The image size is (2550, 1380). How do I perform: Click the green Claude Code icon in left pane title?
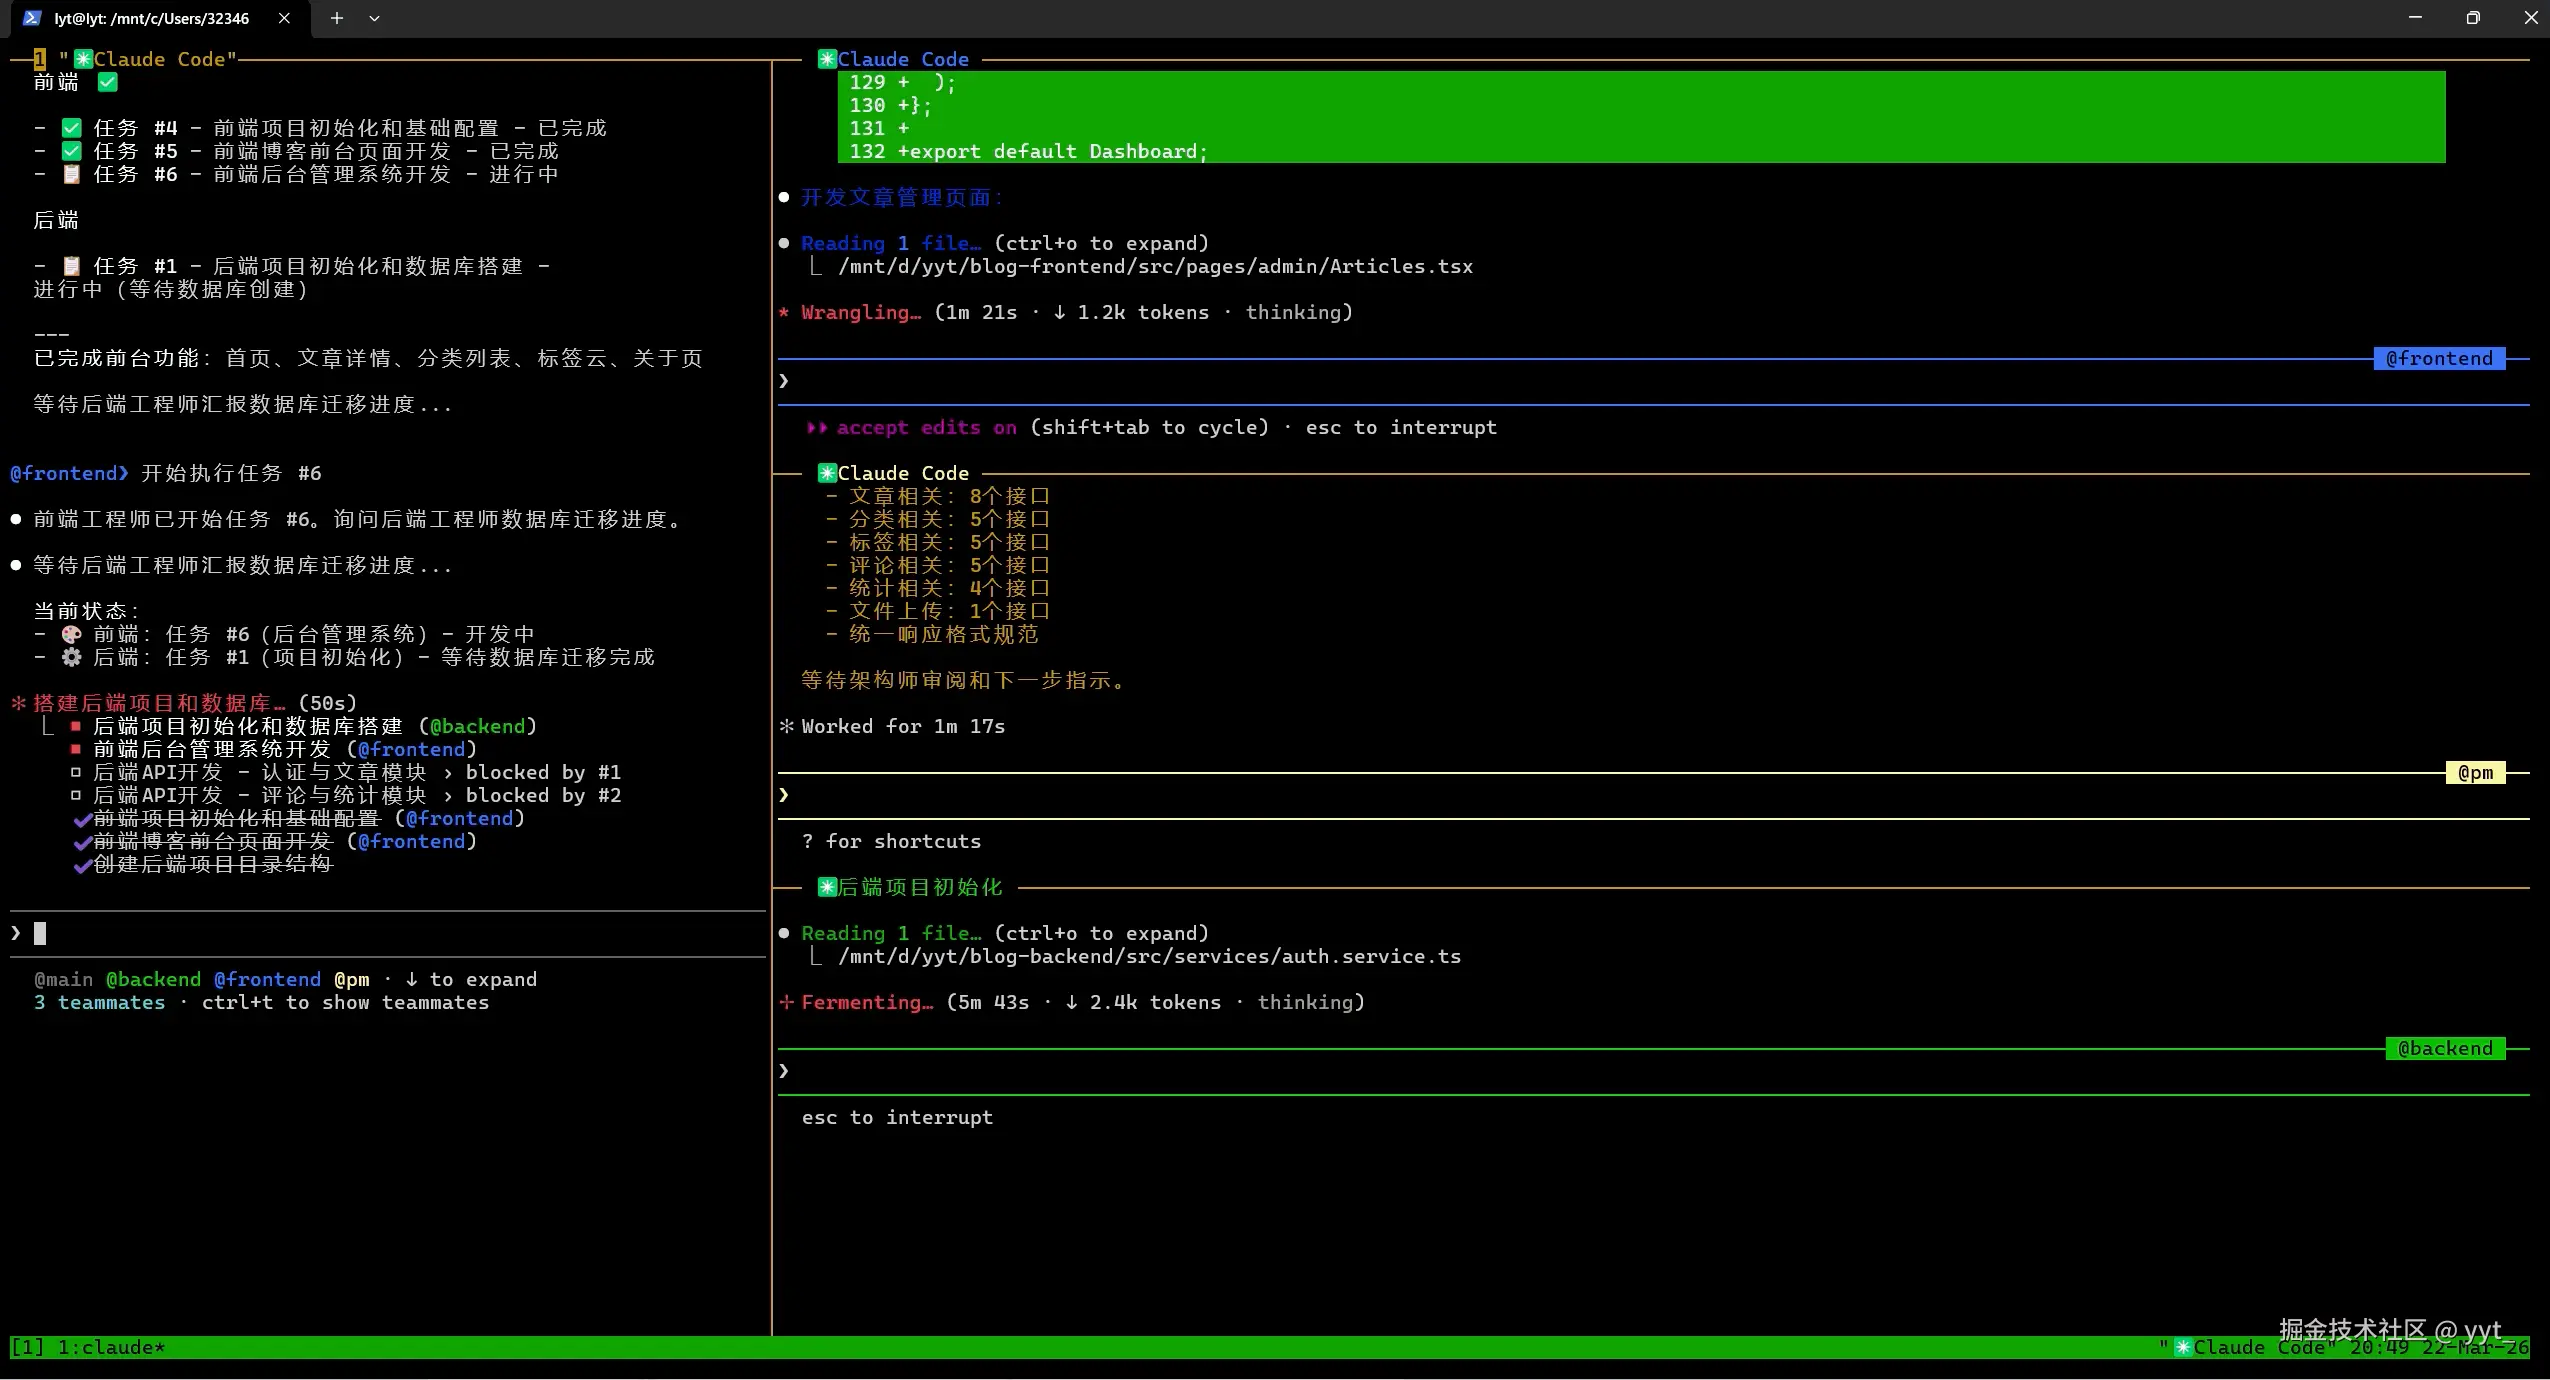[x=83, y=59]
